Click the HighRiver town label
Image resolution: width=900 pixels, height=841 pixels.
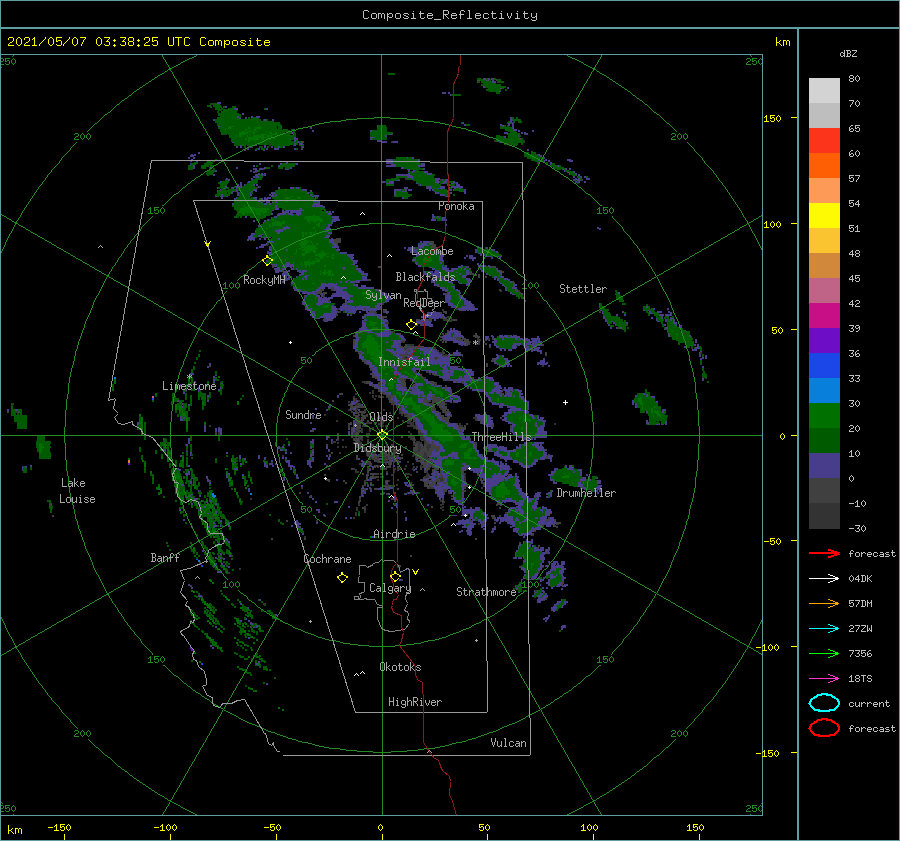click(x=415, y=703)
